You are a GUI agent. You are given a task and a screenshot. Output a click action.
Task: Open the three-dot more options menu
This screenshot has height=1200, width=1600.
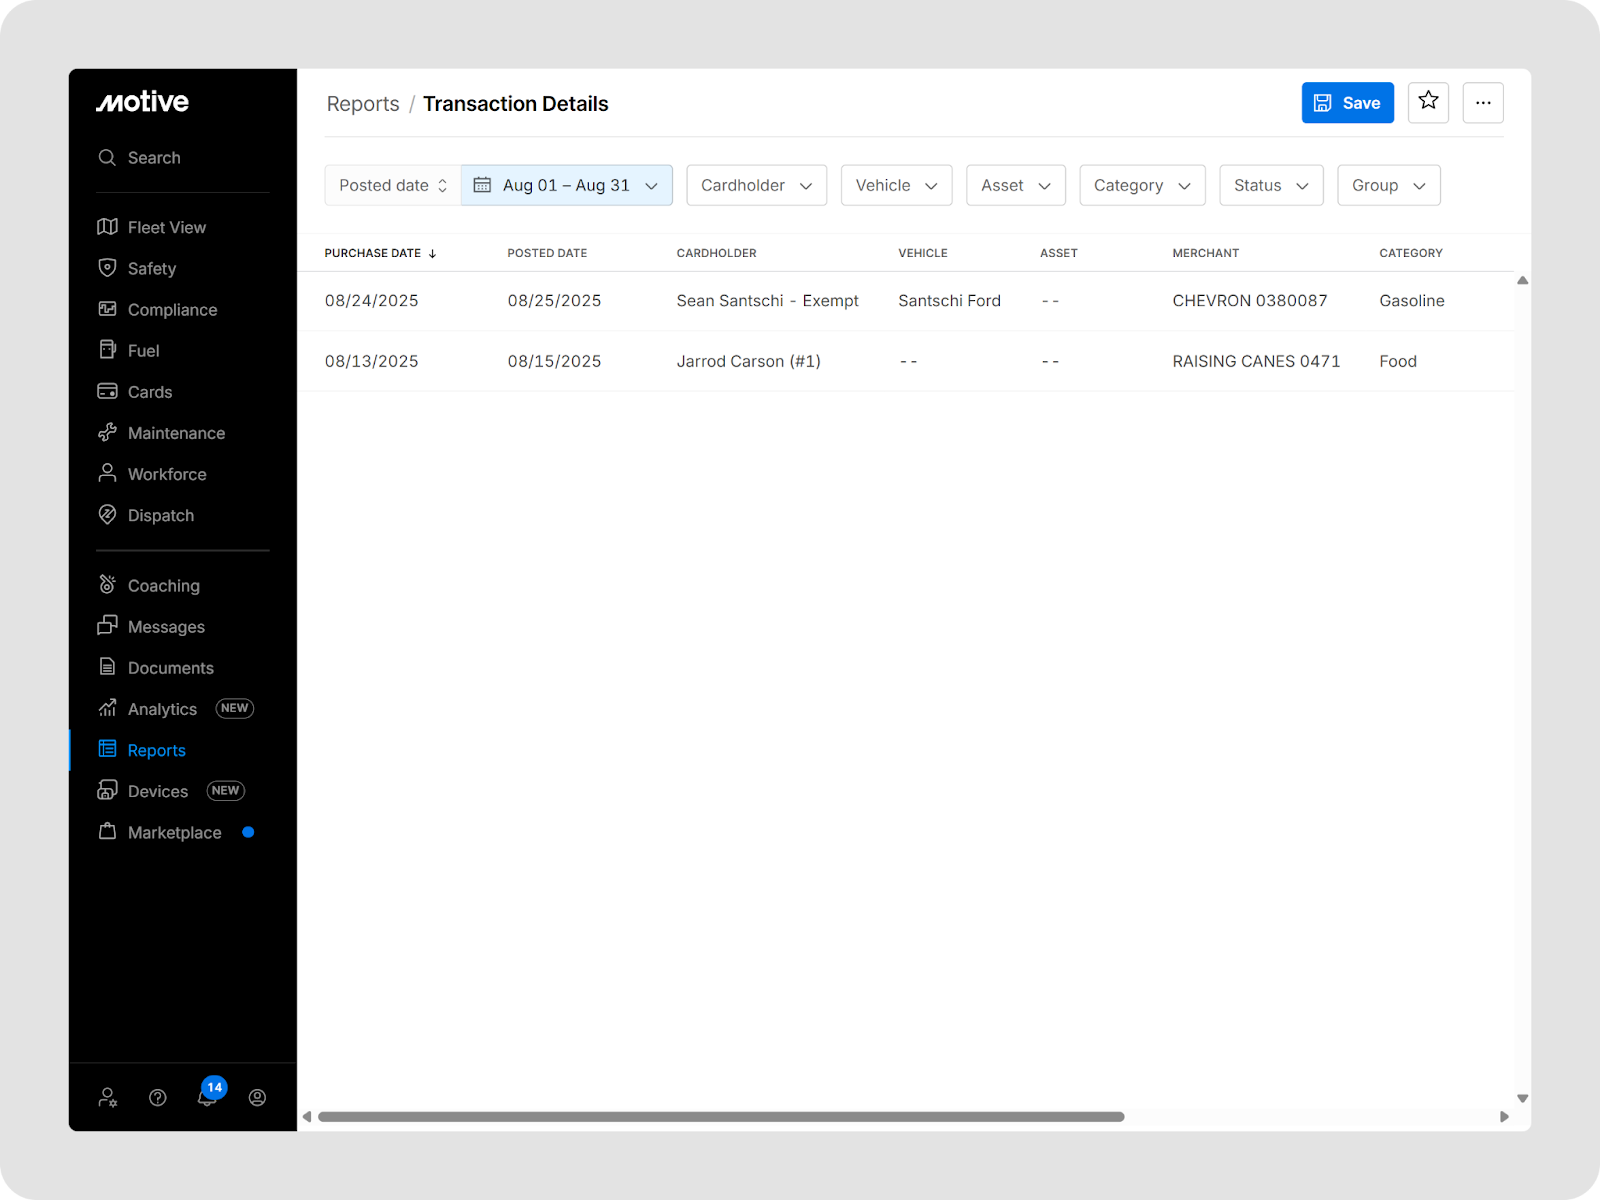pyautogui.click(x=1483, y=102)
